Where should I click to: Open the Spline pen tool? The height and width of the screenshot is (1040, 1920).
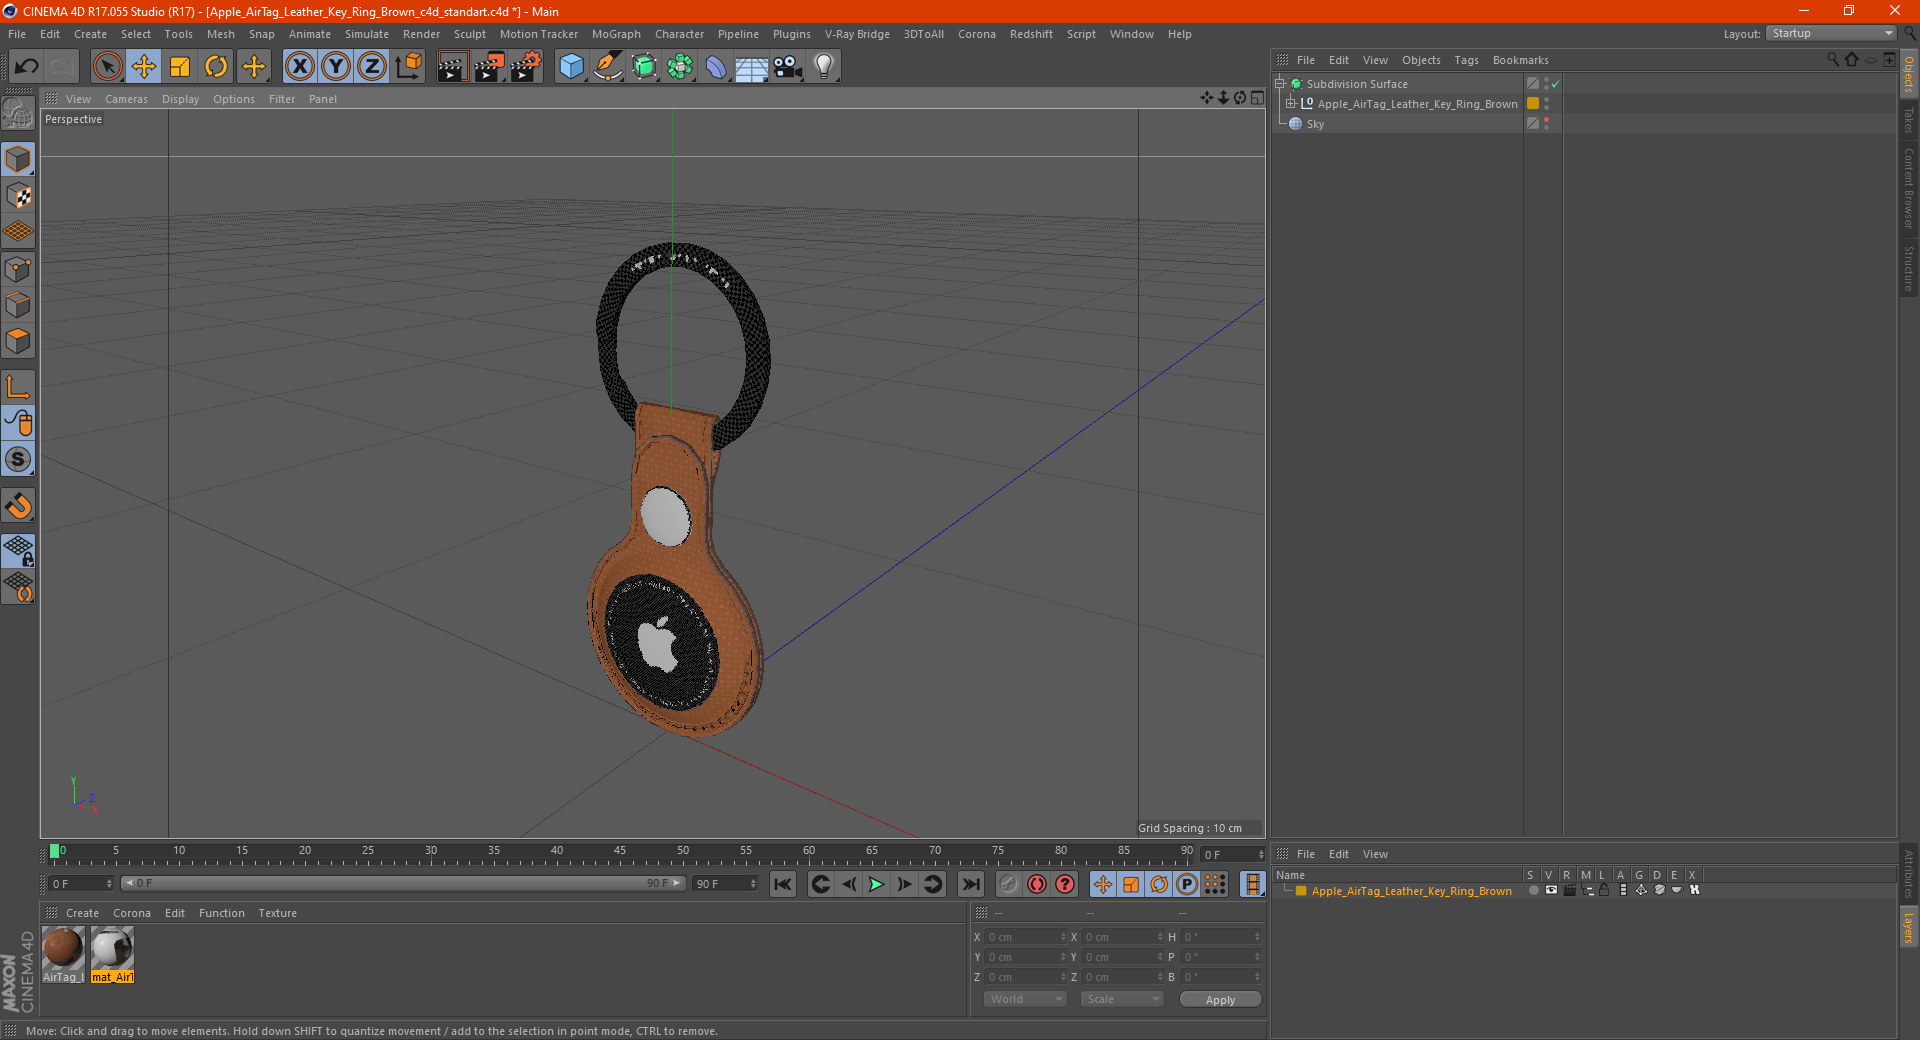pyautogui.click(x=608, y=67)
